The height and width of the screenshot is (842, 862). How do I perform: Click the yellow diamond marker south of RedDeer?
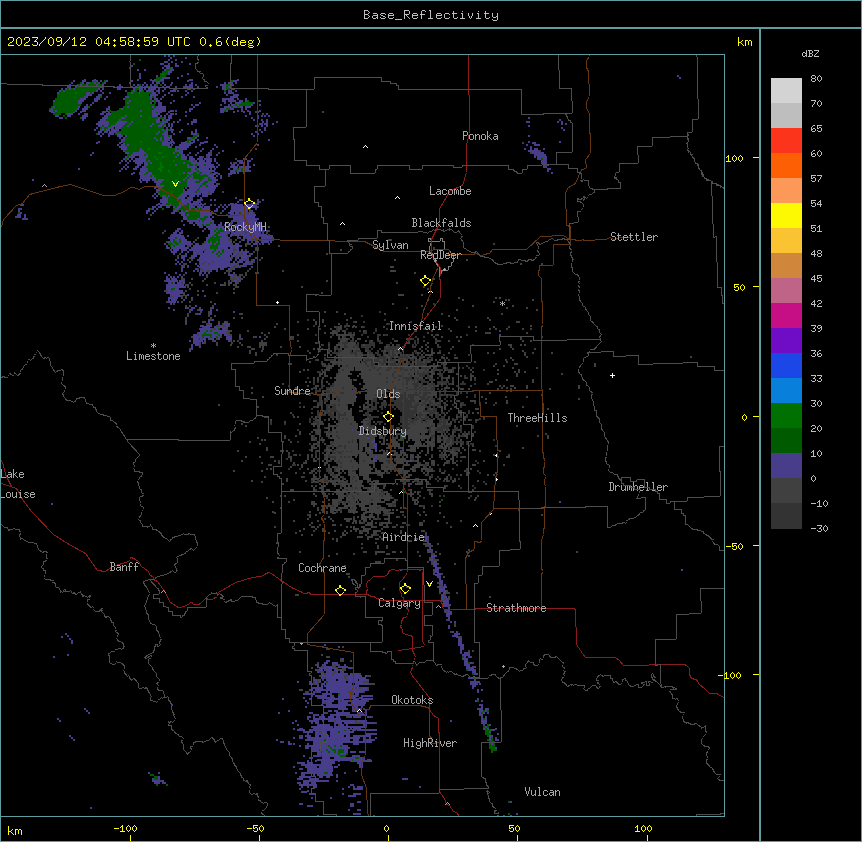[x=426, y=281]
